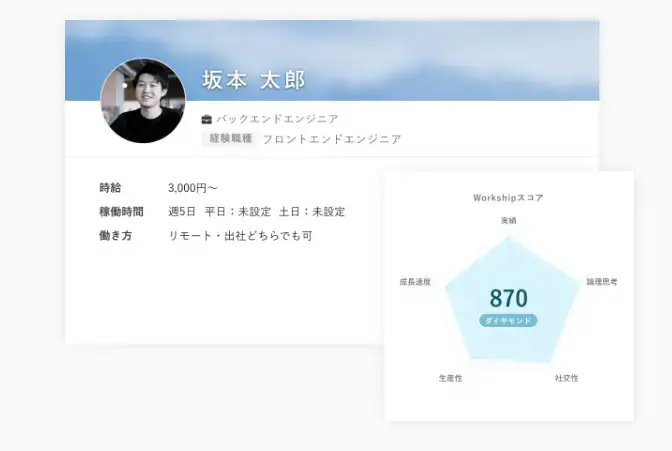The width and height of the screenshot is (672, 451).
Task: Click the 社交性 radar chart label
Action: [566, 378]
